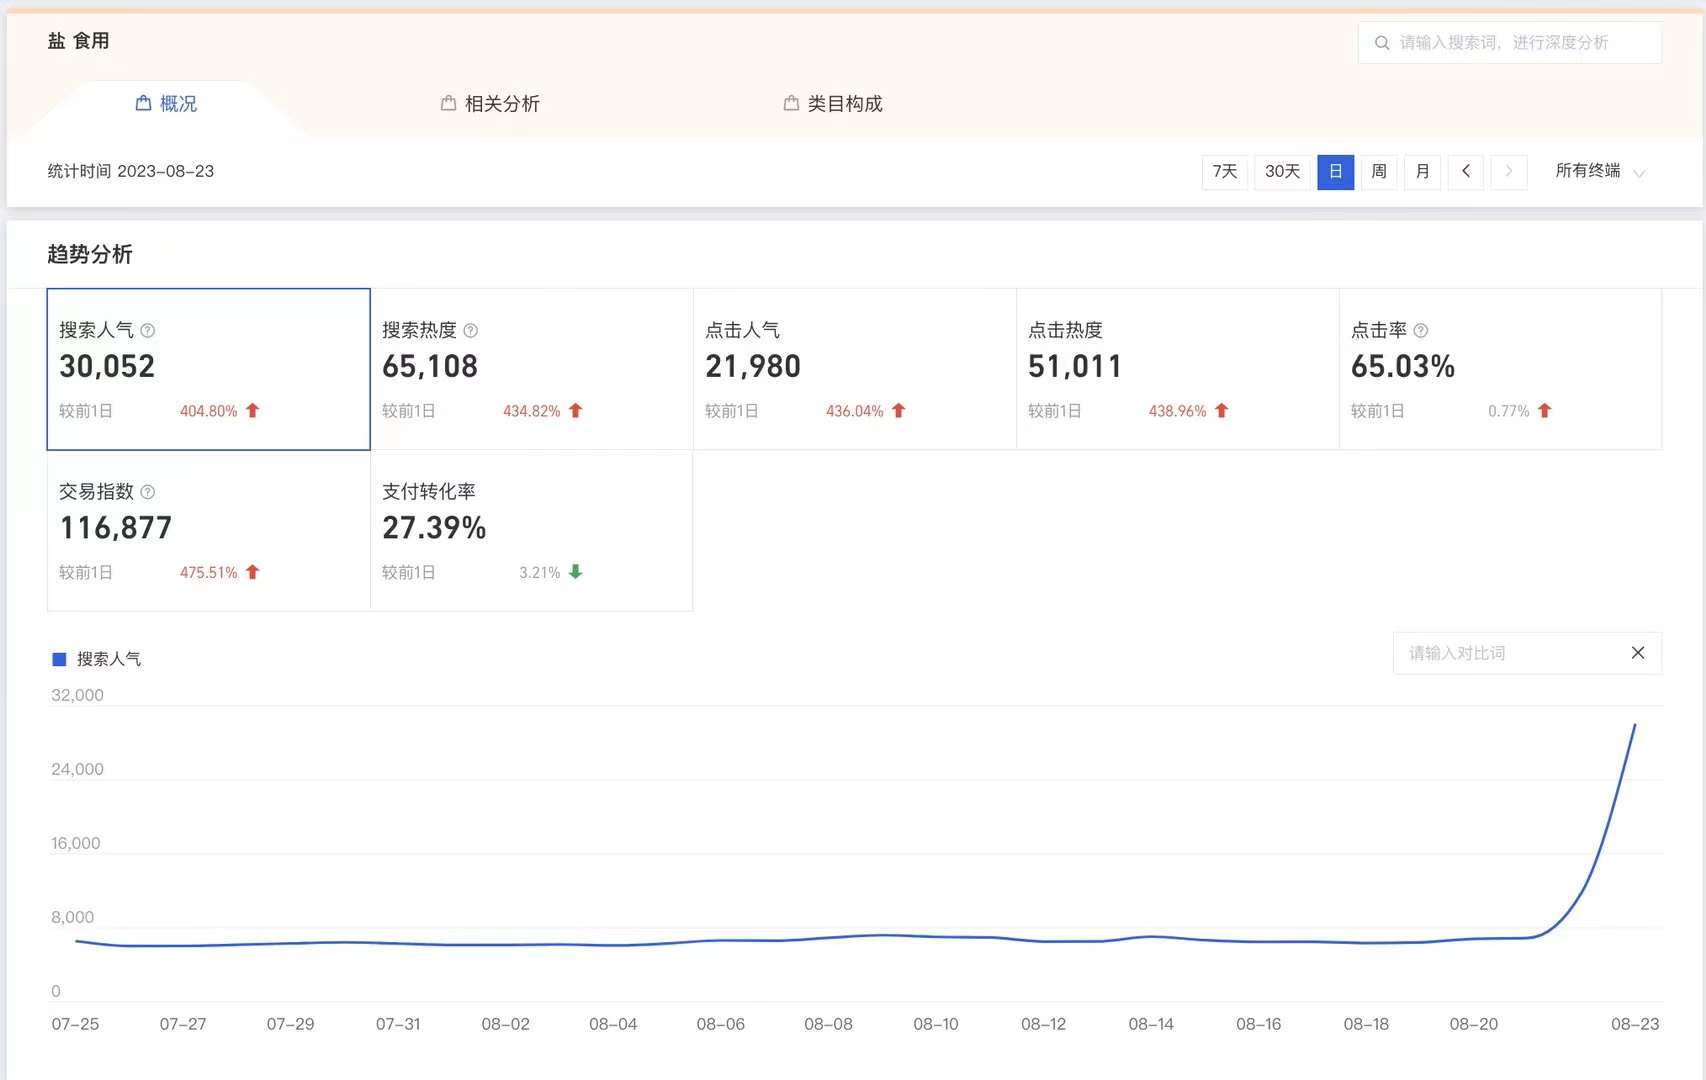Click red up arrow in 搜索人气 card
This screenshot has width=1706, height=1080.
pyautogui.click(x=253, y=411)
